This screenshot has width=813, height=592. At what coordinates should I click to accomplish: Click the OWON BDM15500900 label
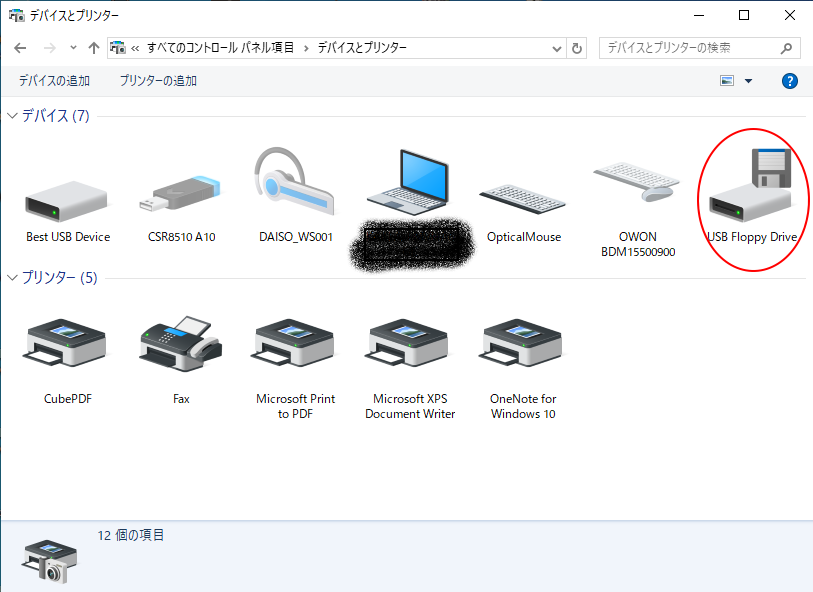pyautogui.click(x=638, y=244)
